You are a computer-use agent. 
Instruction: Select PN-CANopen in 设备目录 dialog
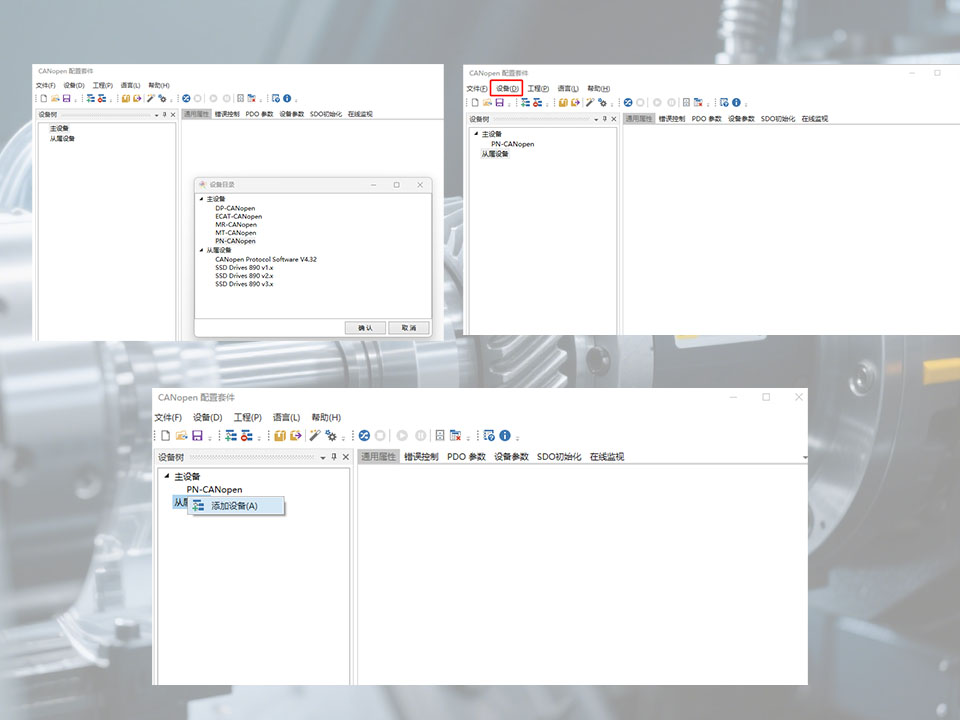click(x=235, y=241)
